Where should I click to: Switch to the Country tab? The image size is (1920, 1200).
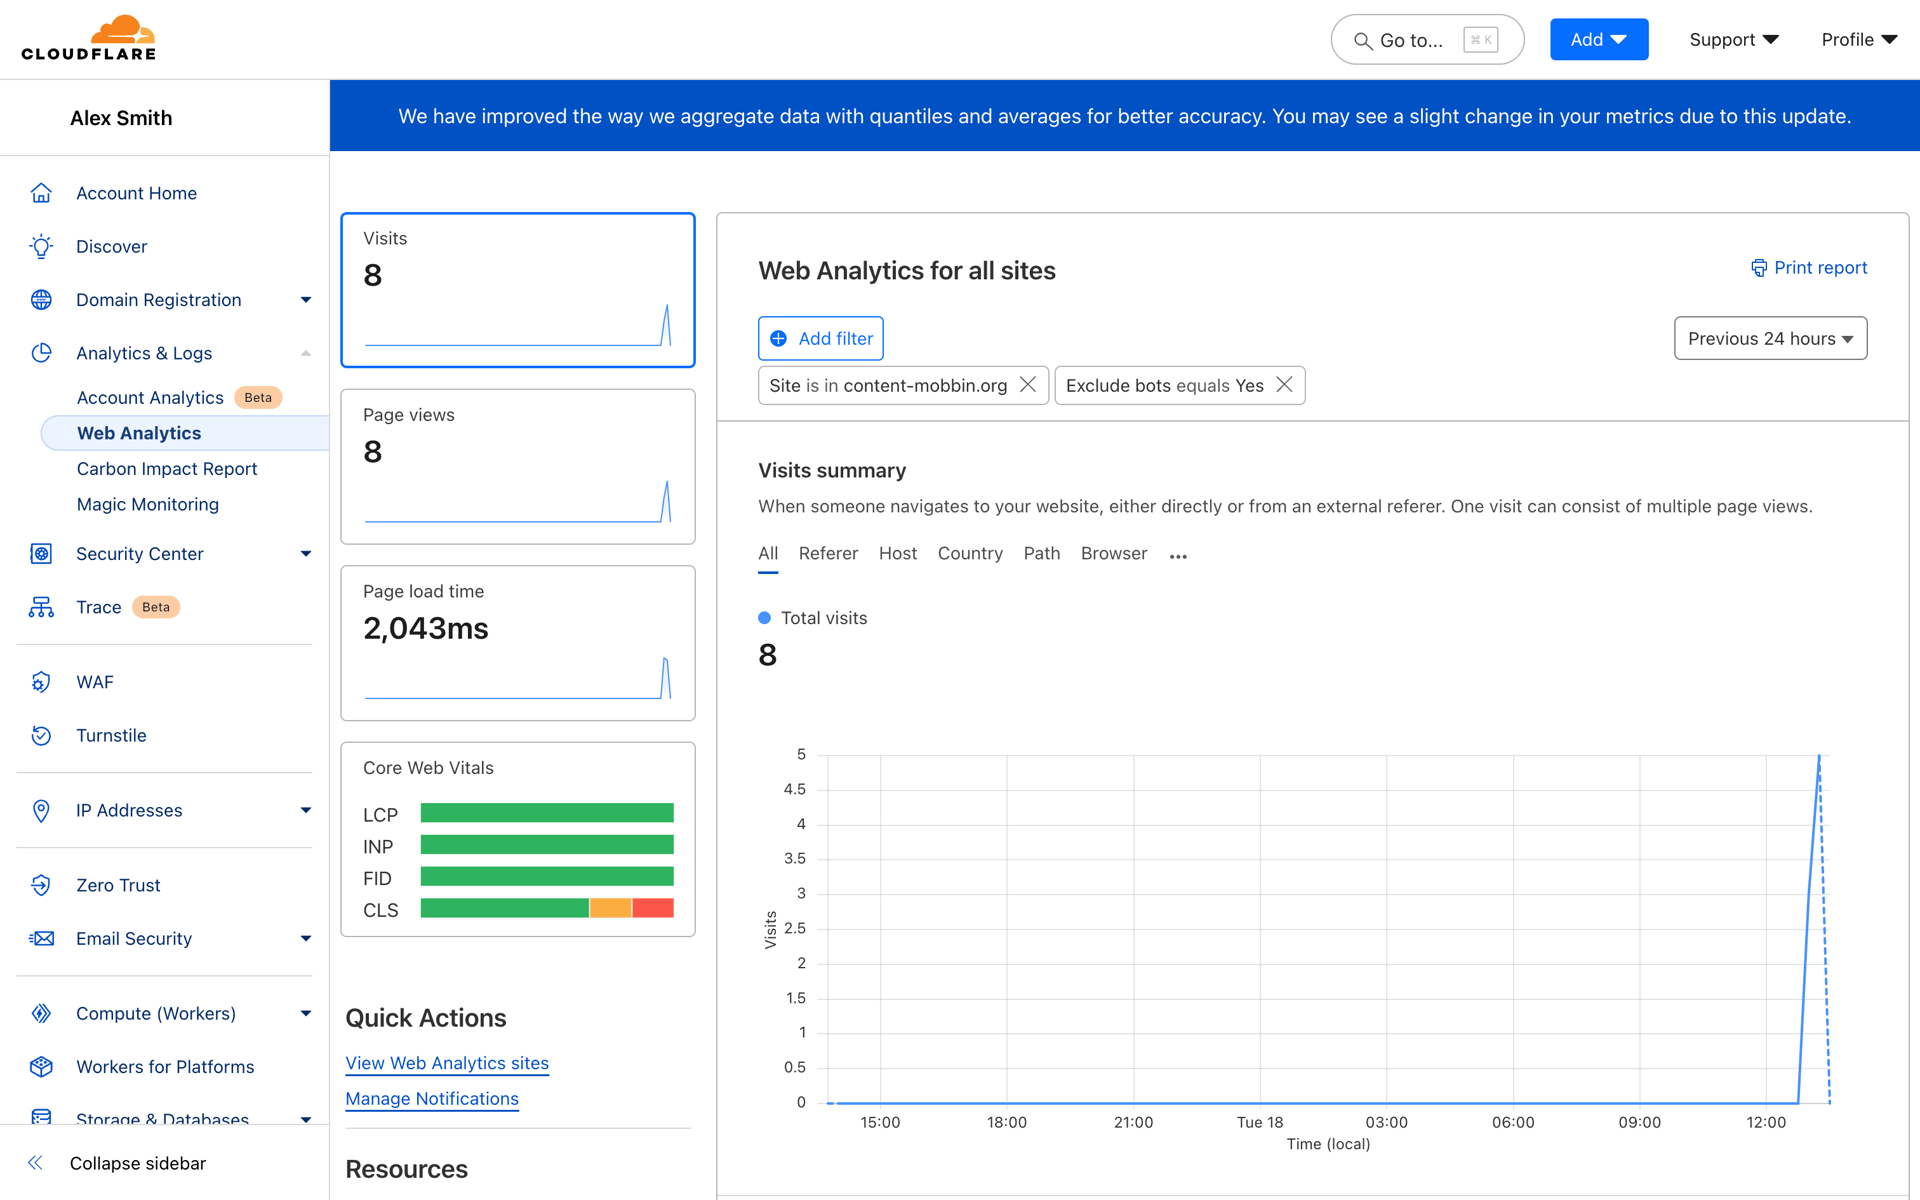click(x=970, y=554)
